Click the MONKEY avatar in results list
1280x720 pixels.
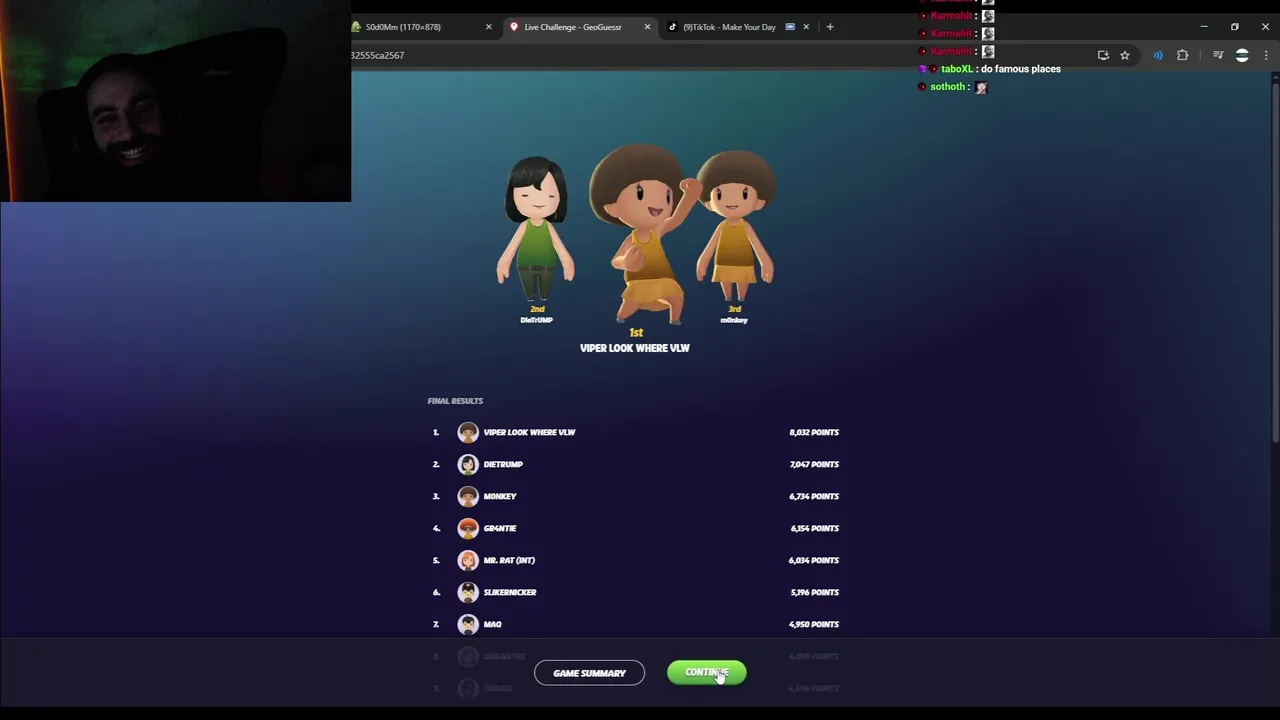coord(468,496)
